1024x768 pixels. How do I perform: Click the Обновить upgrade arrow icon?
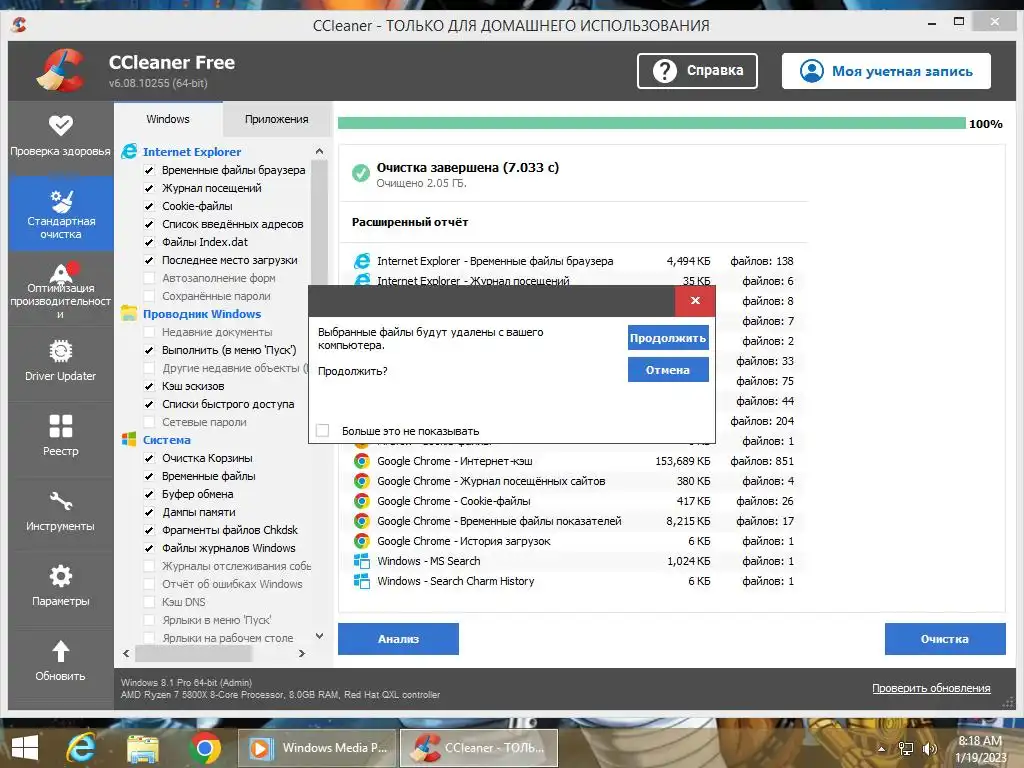tap(61, 652)
